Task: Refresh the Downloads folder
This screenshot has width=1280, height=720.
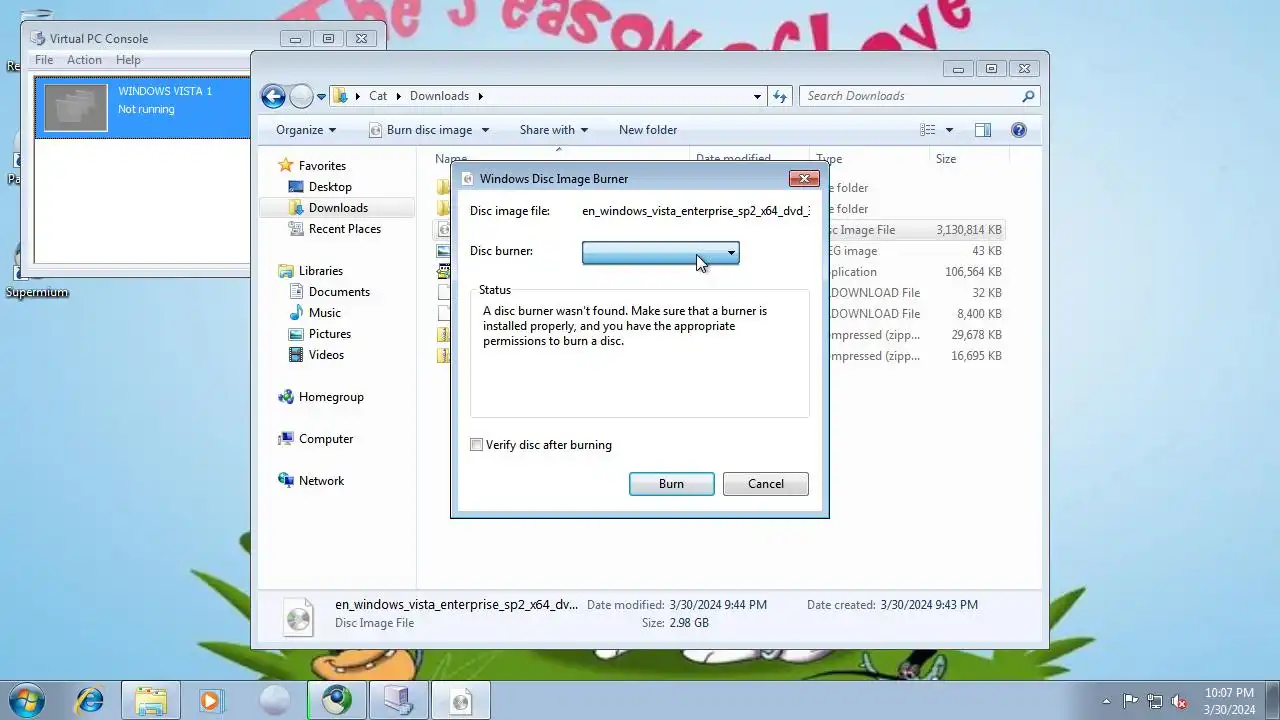Action: (x=780, y=96)
